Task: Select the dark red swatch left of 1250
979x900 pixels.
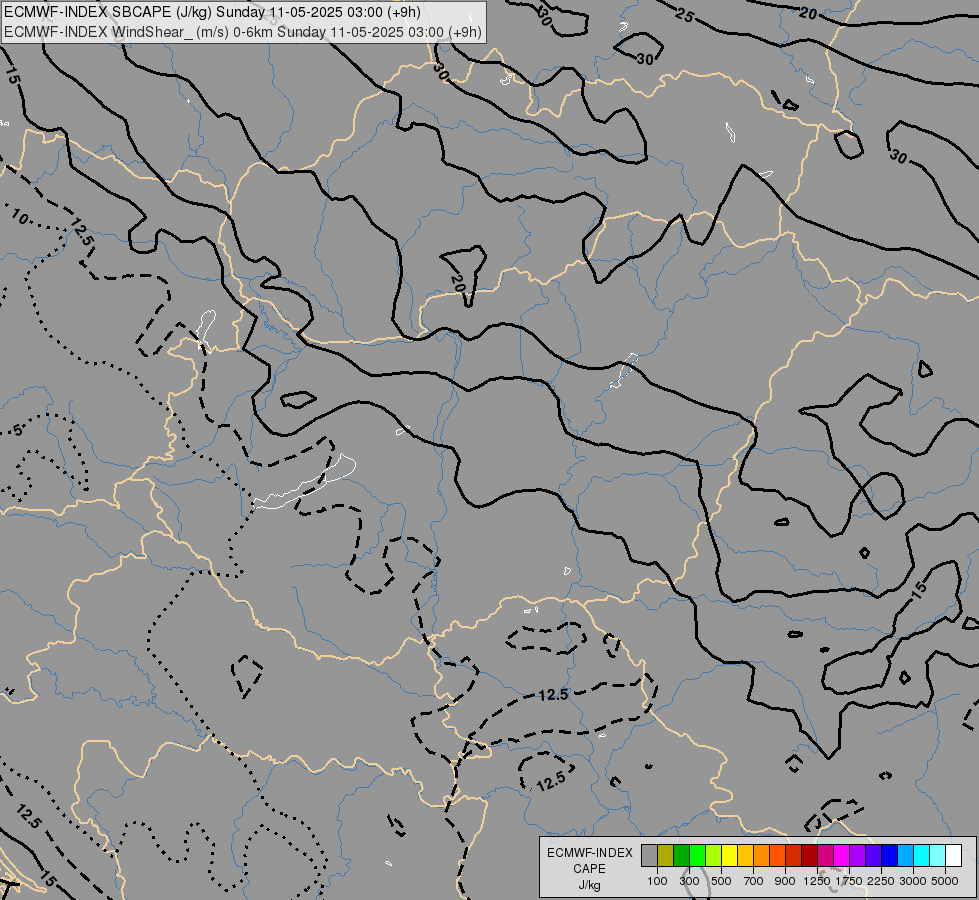Action: (809, 855)
